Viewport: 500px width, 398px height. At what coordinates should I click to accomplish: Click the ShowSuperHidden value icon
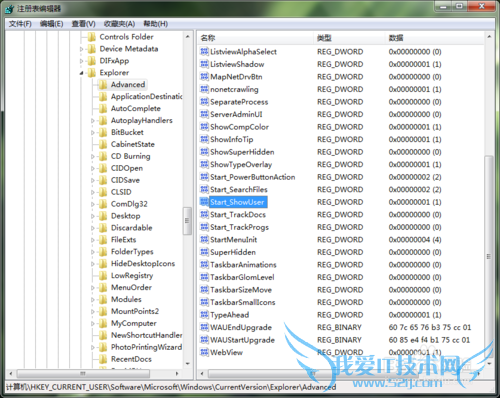coord(204,152)
